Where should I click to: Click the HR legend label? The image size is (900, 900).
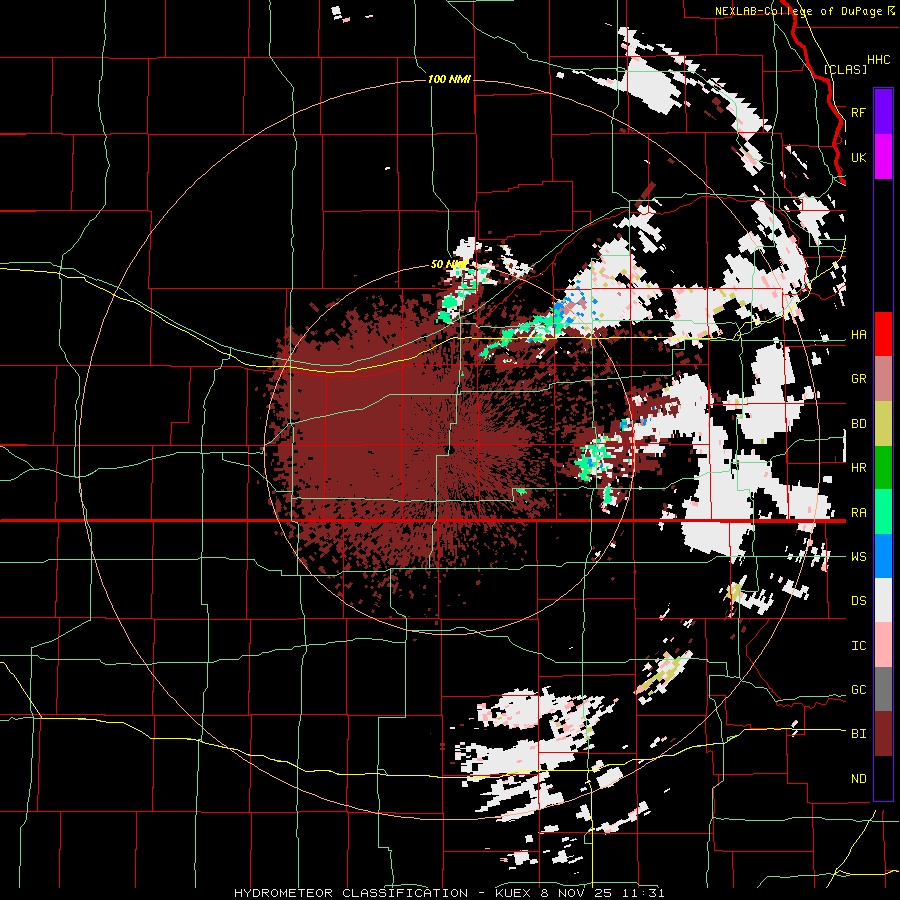858,468
